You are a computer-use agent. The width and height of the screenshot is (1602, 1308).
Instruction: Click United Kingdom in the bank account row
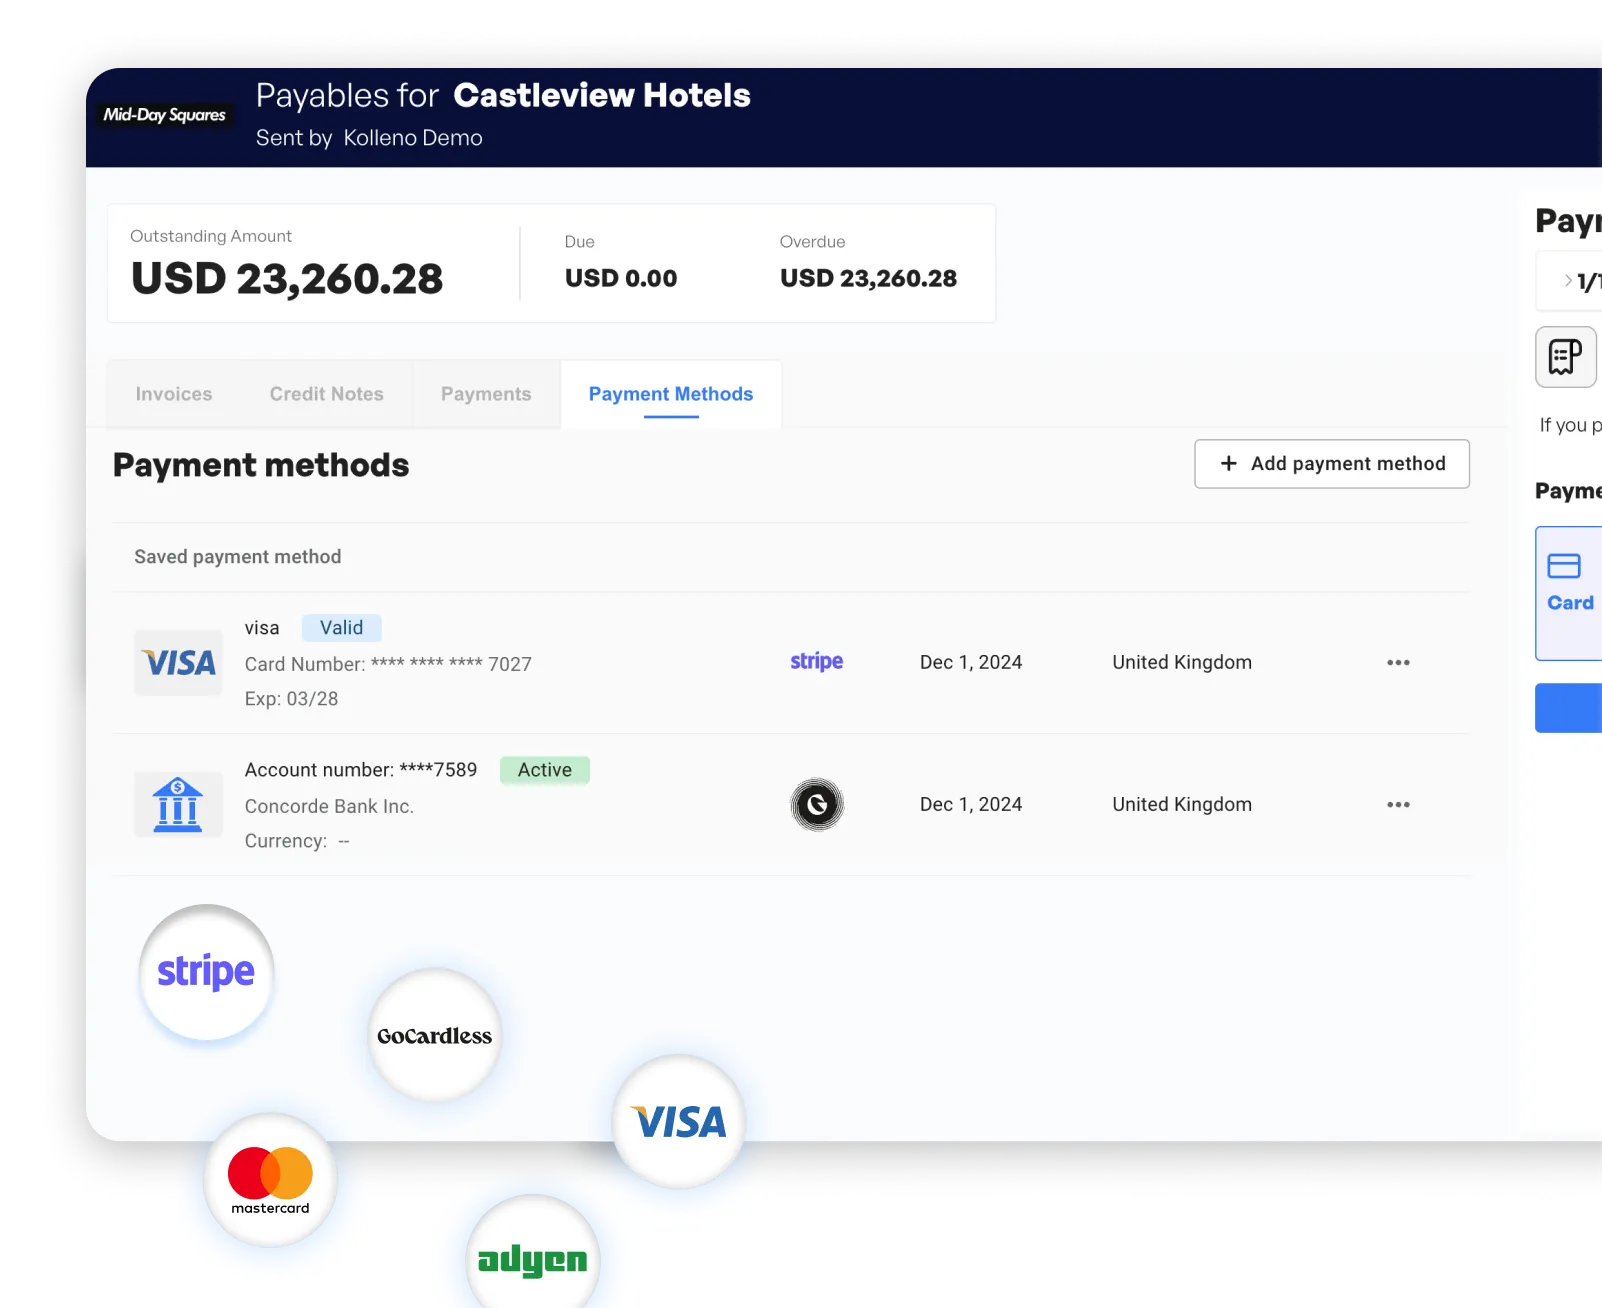pyautogui.click(x=1182, y=804)
